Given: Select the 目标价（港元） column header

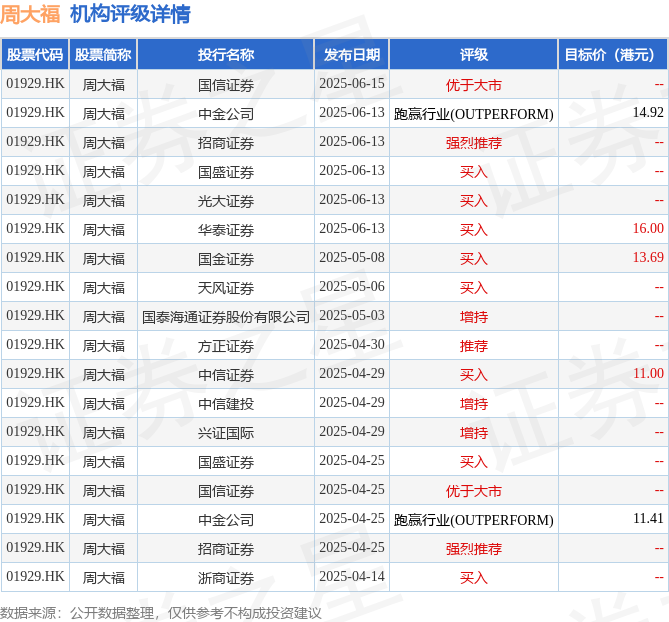Looking at the screenshot, I should coord(613,55).
